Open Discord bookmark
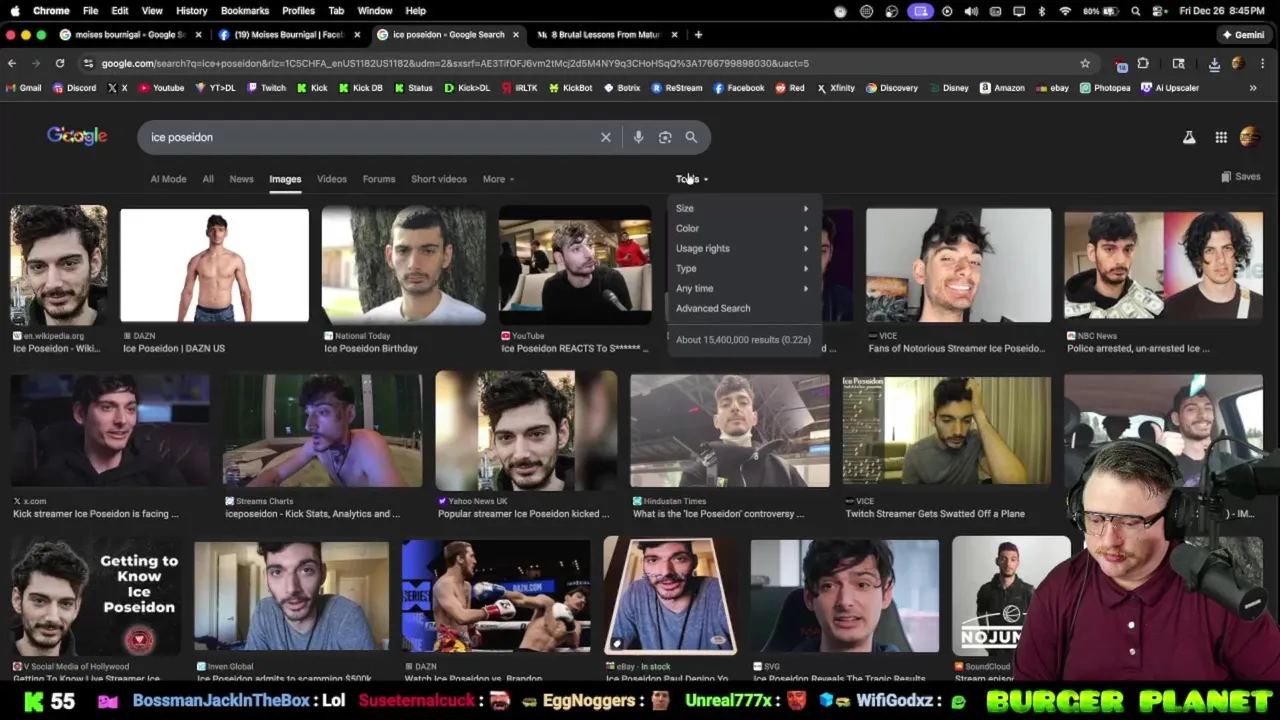The image size is (1280, 720). pyautogui.click(x=74, y=88)
